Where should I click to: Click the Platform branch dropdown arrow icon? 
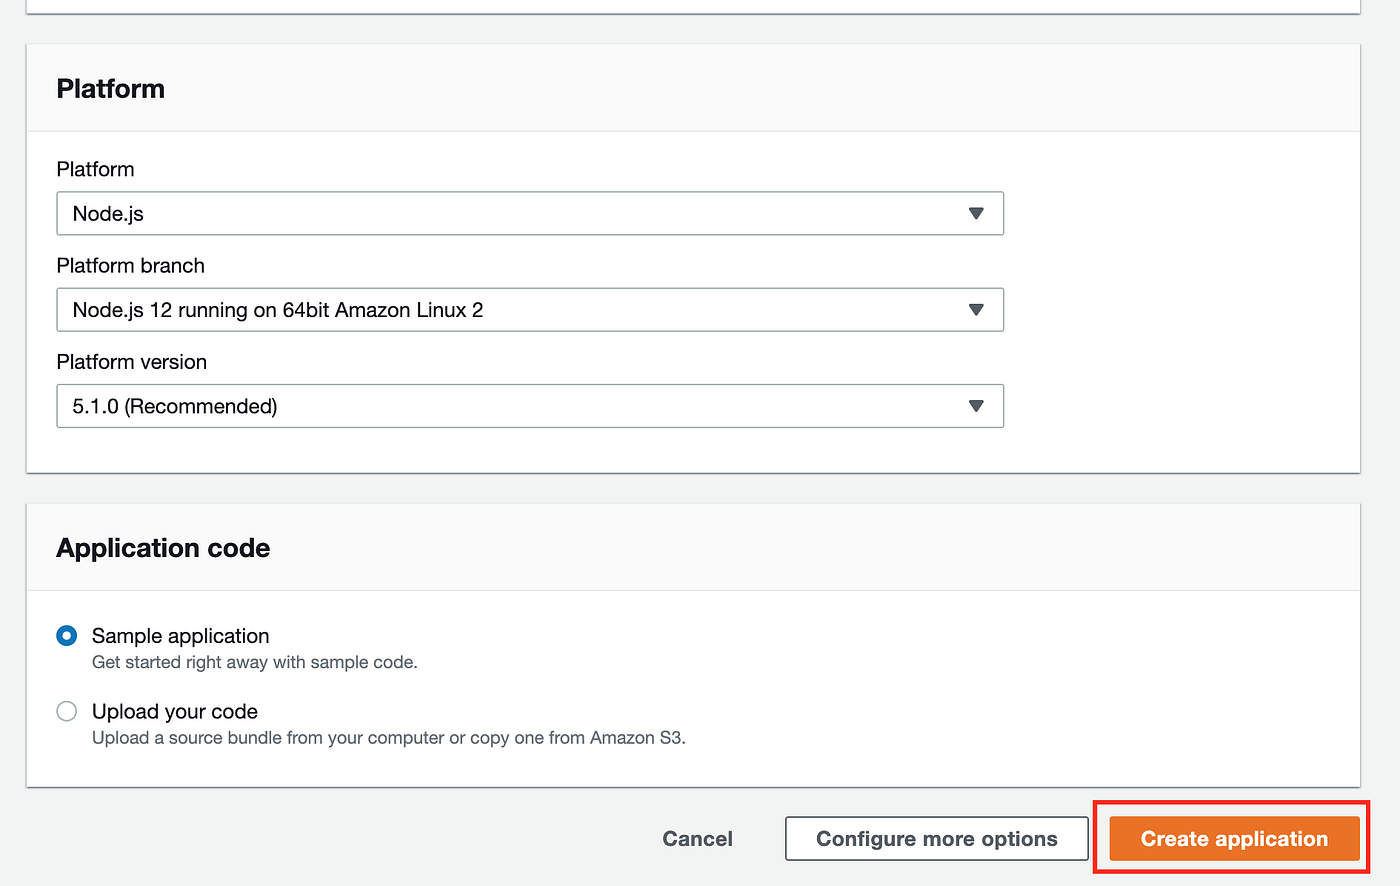click(976, 310)
